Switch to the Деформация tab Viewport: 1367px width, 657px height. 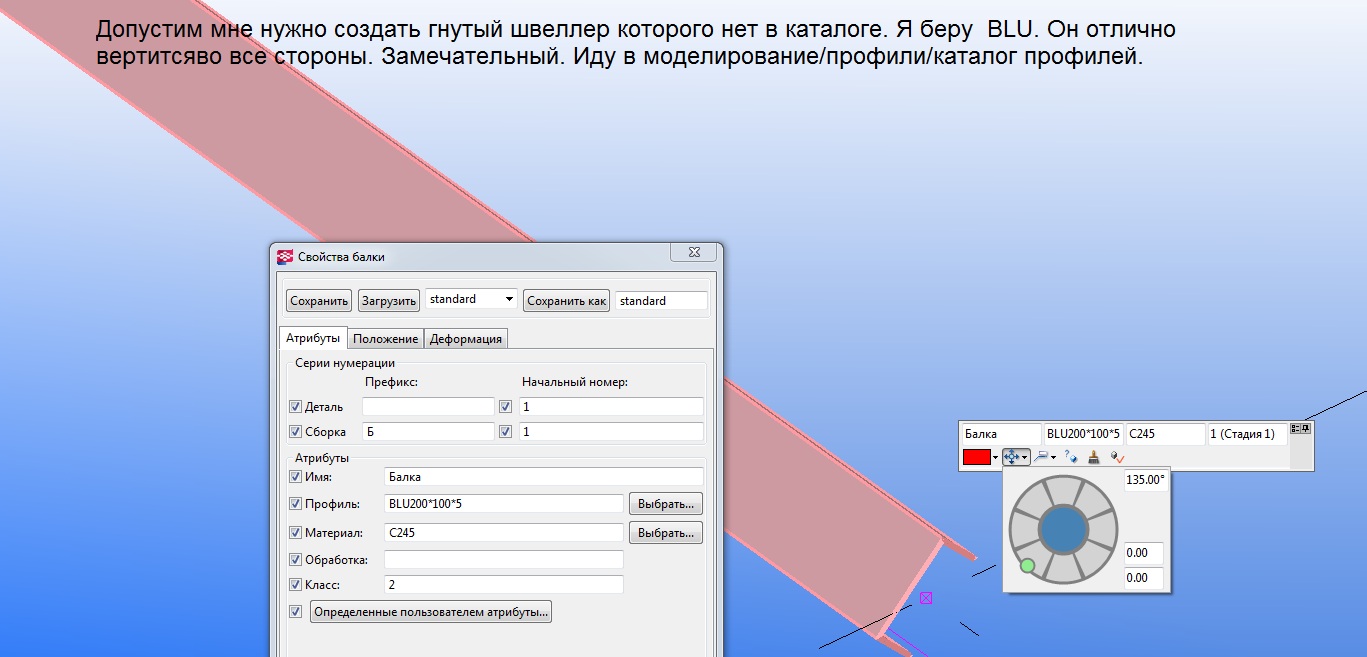[x=466, y=339]
